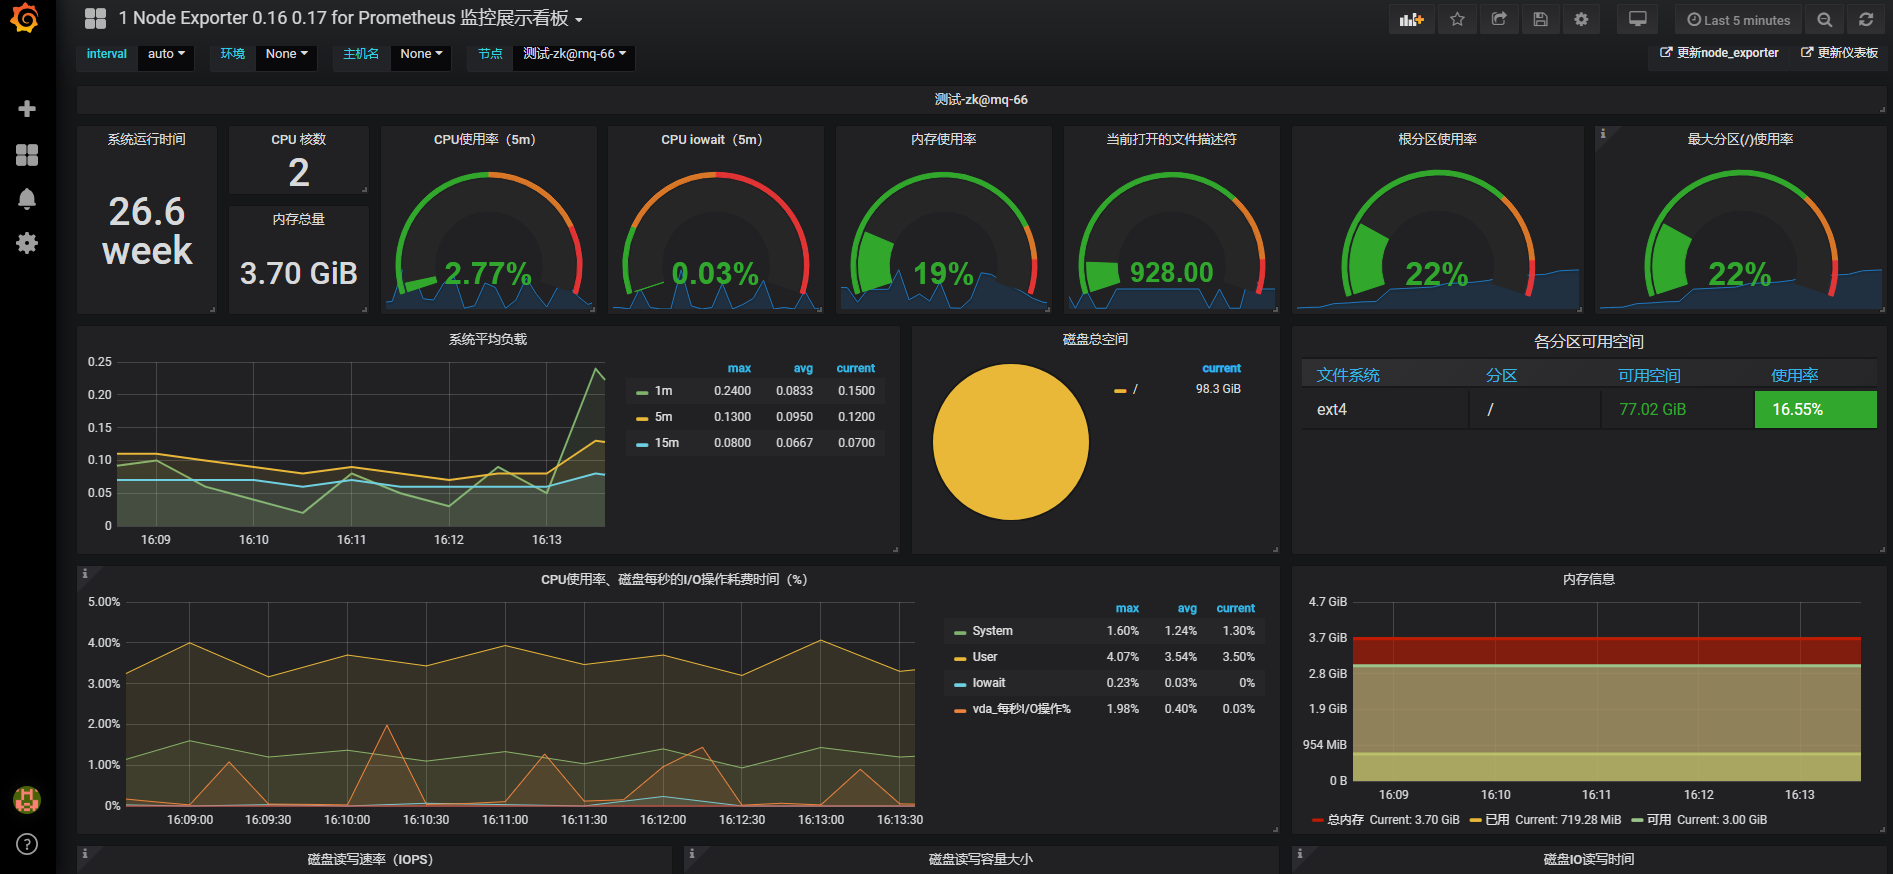Image resolution: width=1893 pixels, height=874 pixels.
Task: Open the 环境 None dropdown
Action: [x=286, y=54]
